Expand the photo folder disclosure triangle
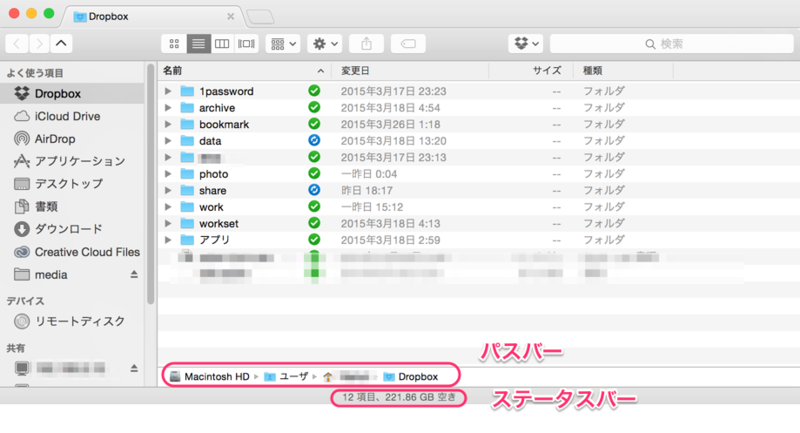This screenshot has width=800, height=433. click(168, 174)
